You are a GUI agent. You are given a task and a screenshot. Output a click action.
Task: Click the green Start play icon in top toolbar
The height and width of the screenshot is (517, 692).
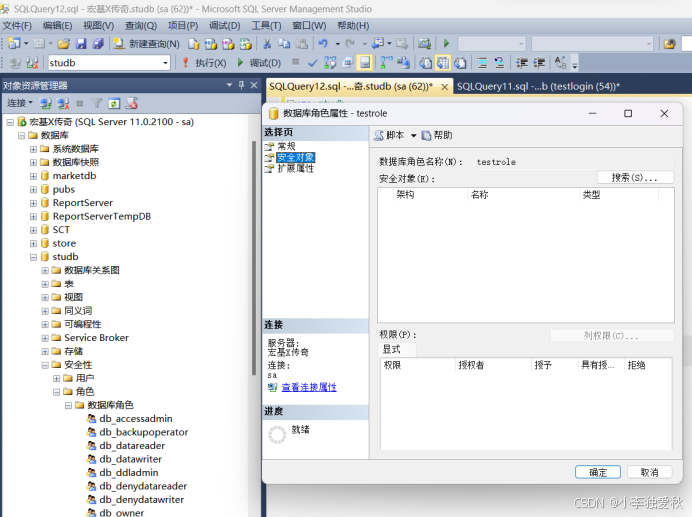[446, 43]
